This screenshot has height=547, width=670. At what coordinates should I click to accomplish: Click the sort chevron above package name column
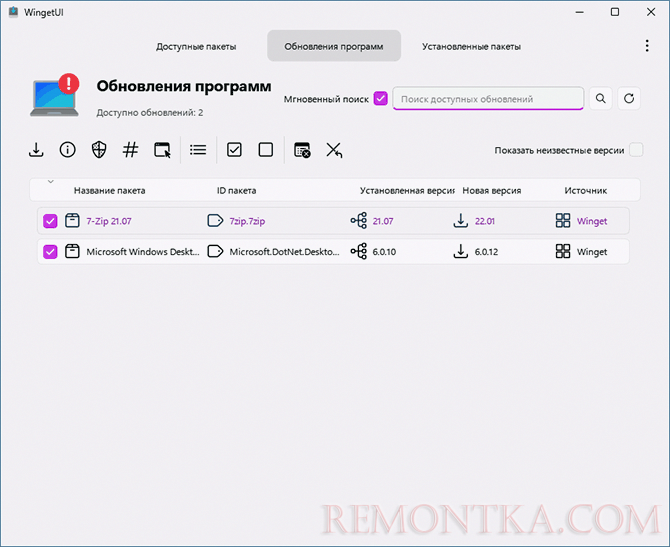pos(50,182)
